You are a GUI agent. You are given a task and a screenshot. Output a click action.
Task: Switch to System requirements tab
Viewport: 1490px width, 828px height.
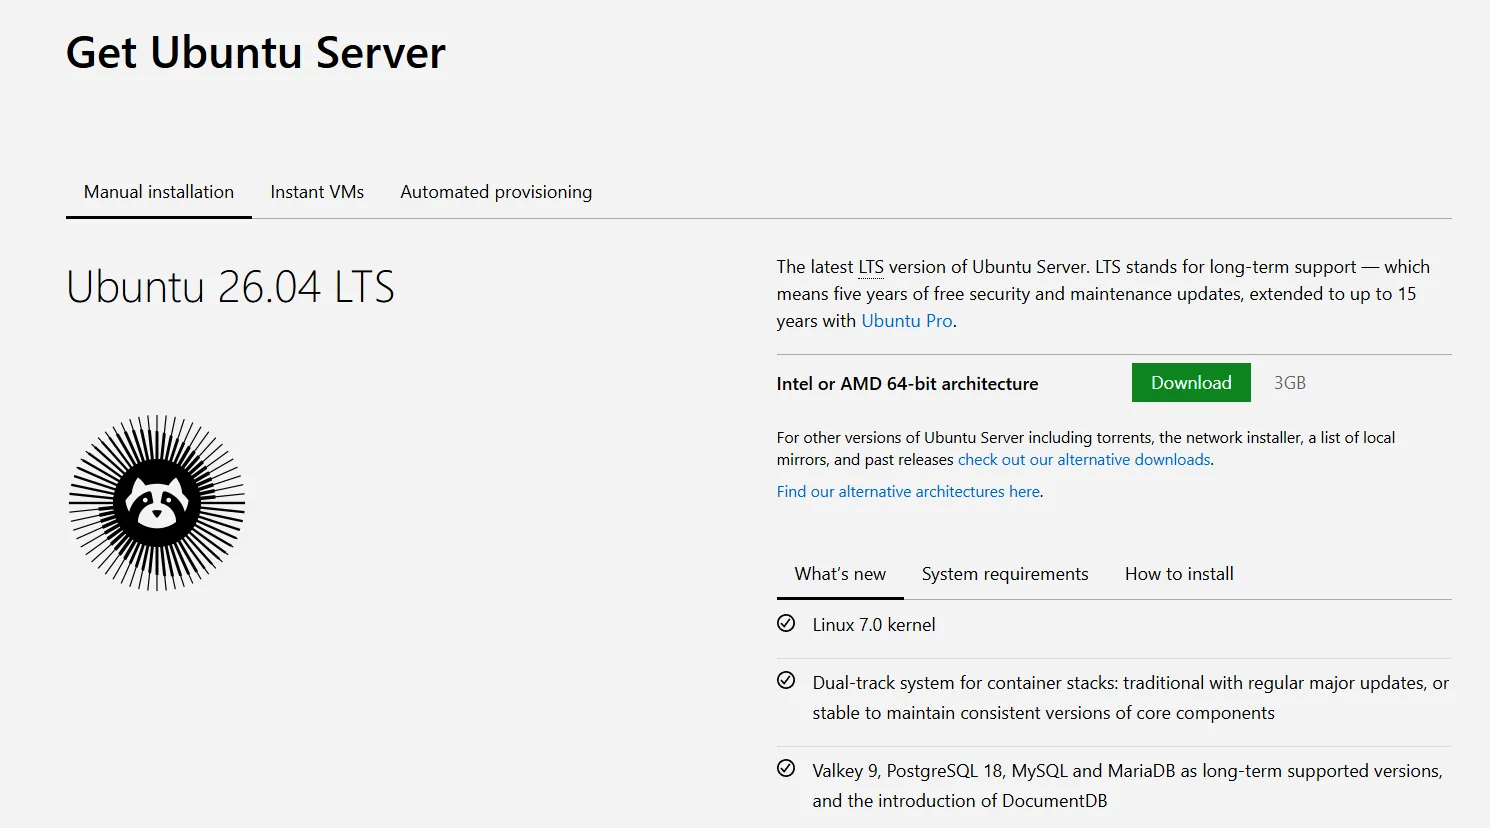point(1005,574)
